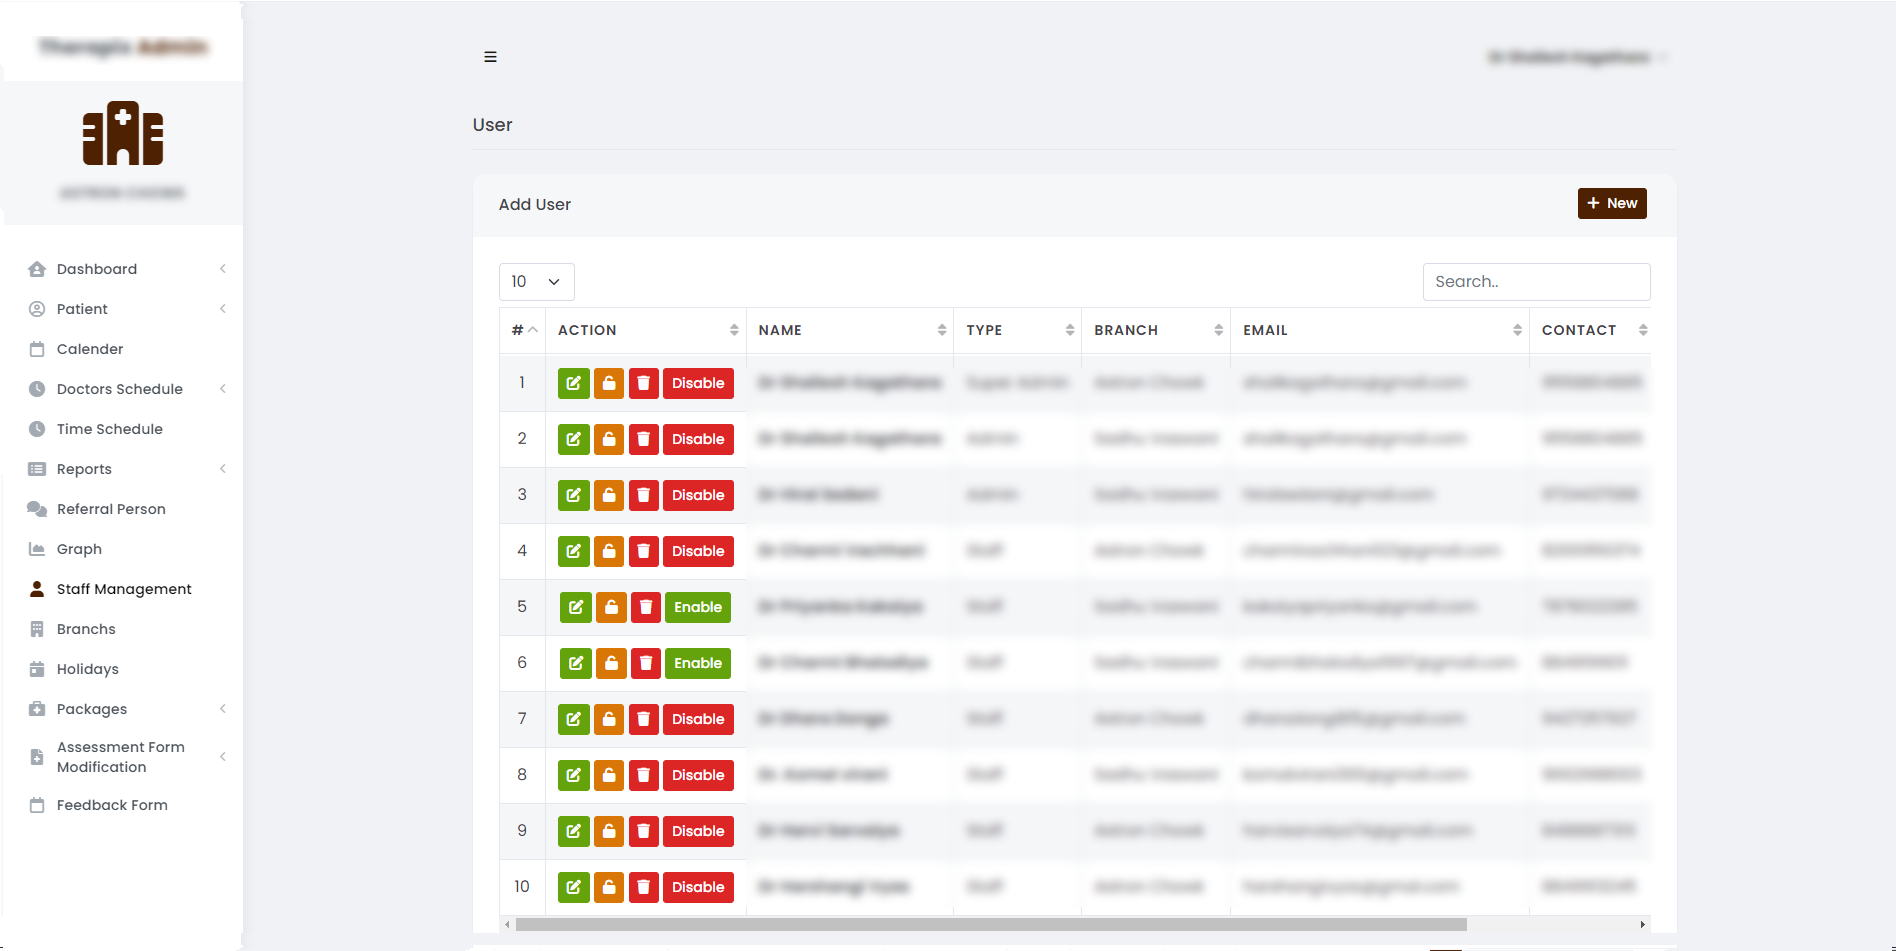
Task: Expand the Patient sidebar menu
Action: coord(82,309)
